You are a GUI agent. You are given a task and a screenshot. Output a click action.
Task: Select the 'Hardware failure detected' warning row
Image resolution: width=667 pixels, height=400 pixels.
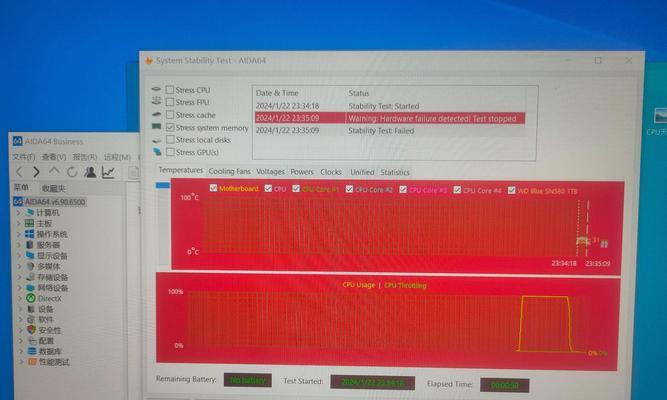coord(390,118)
